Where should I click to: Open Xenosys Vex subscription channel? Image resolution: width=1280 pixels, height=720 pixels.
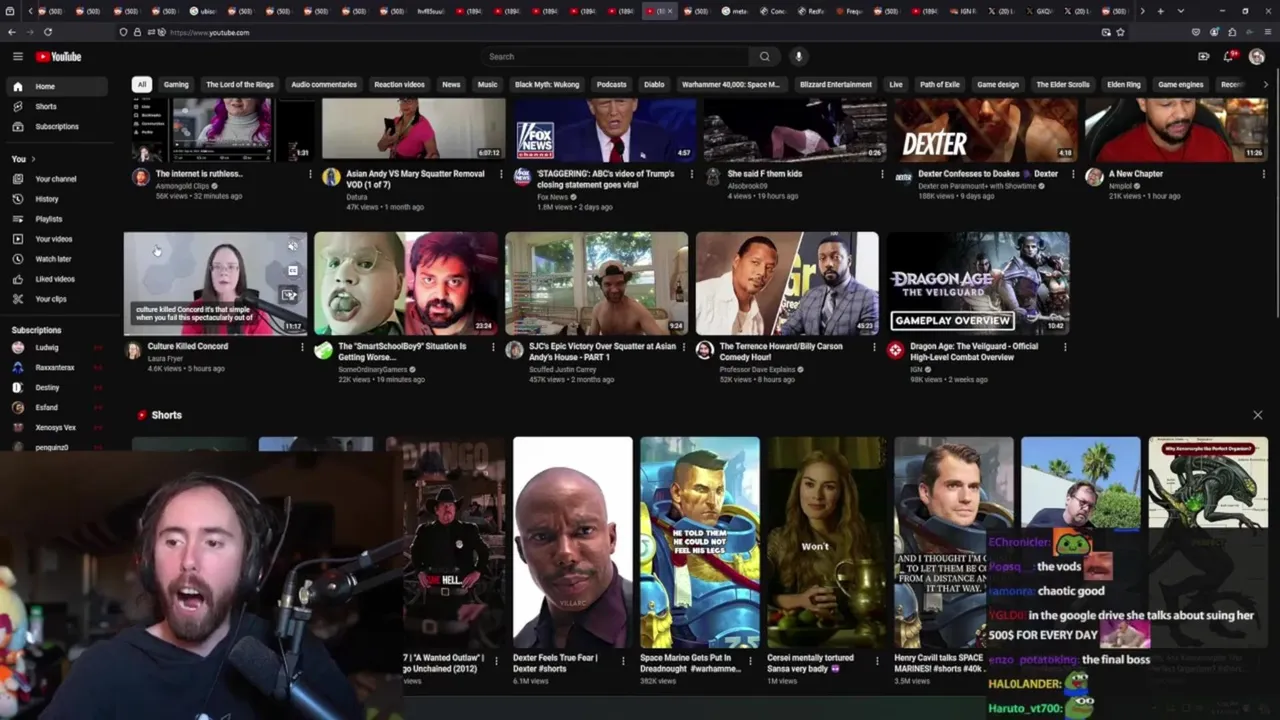pyautogui.click(x=56, y=428)
